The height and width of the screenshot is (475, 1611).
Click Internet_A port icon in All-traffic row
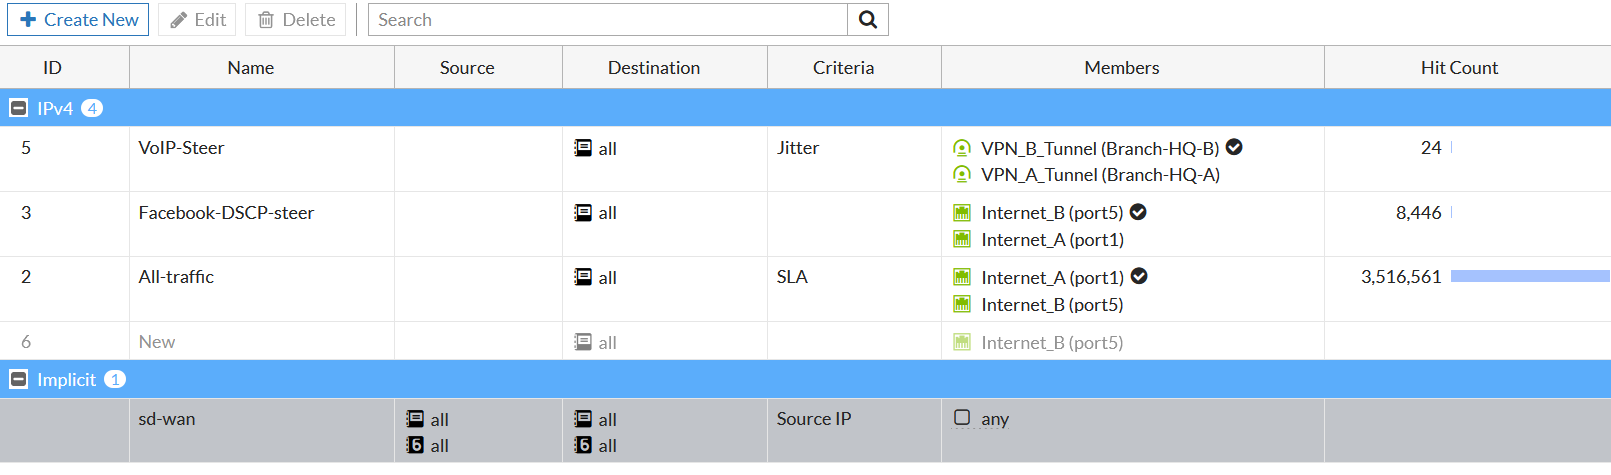pyautogui.click(x=962, y=277)
